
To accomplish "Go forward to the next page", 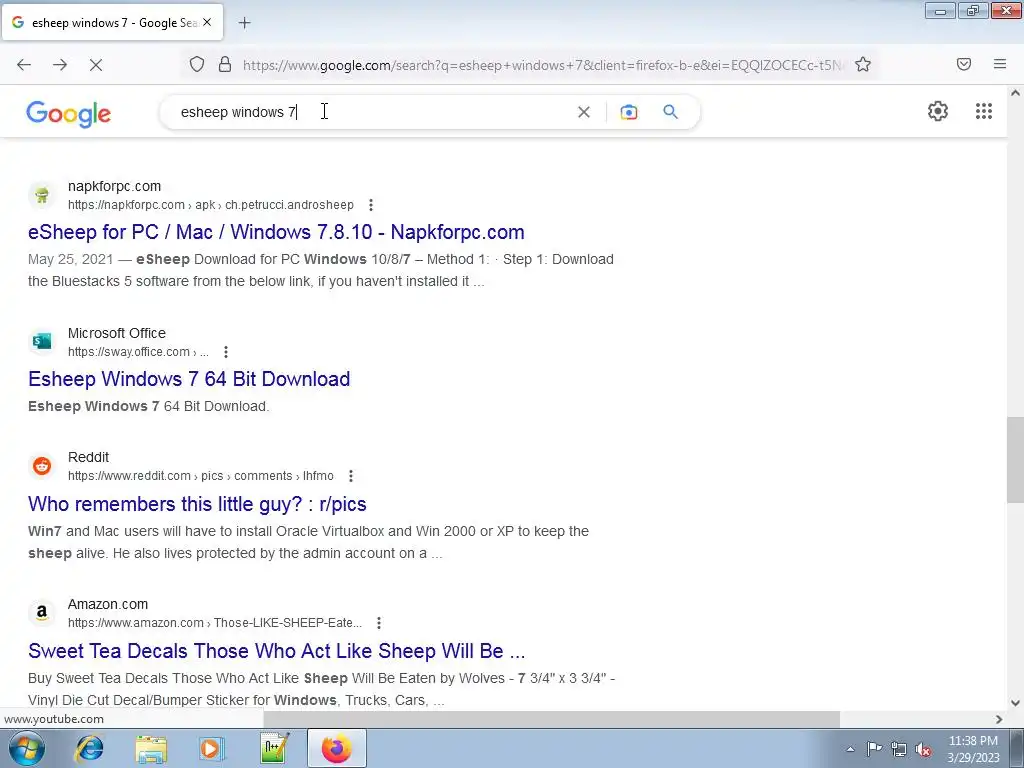I will (60, 65).
